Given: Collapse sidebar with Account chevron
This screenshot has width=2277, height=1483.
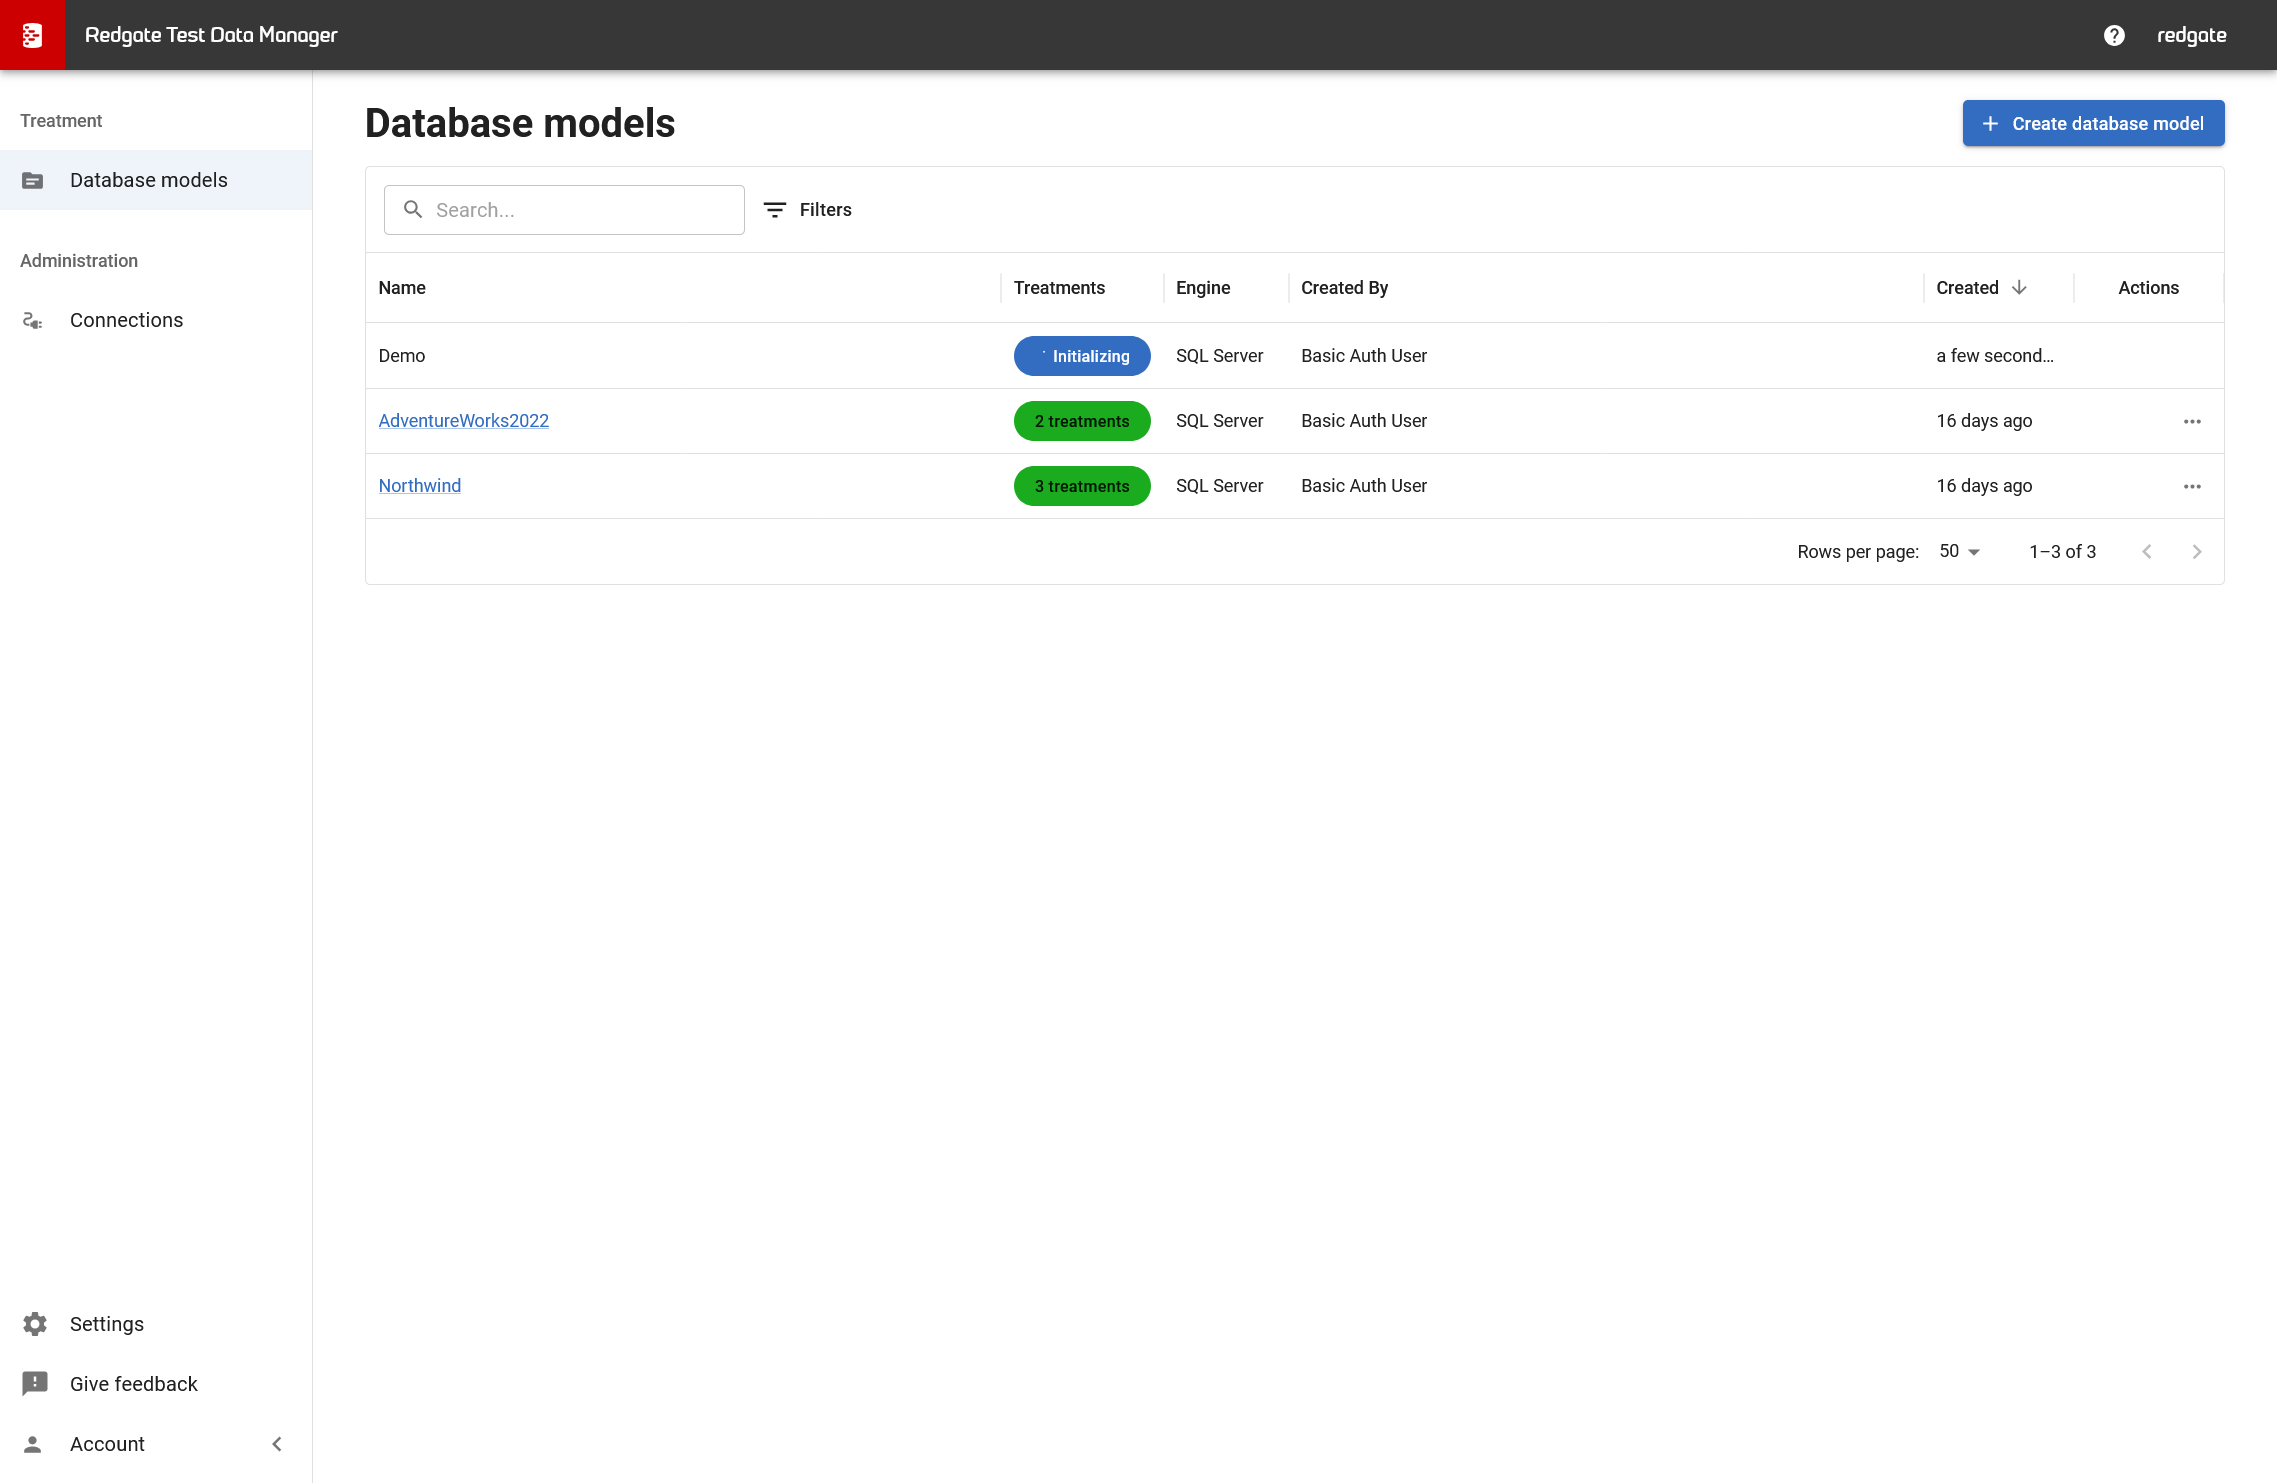Looking at the screenshot, I should [277, 1444].
